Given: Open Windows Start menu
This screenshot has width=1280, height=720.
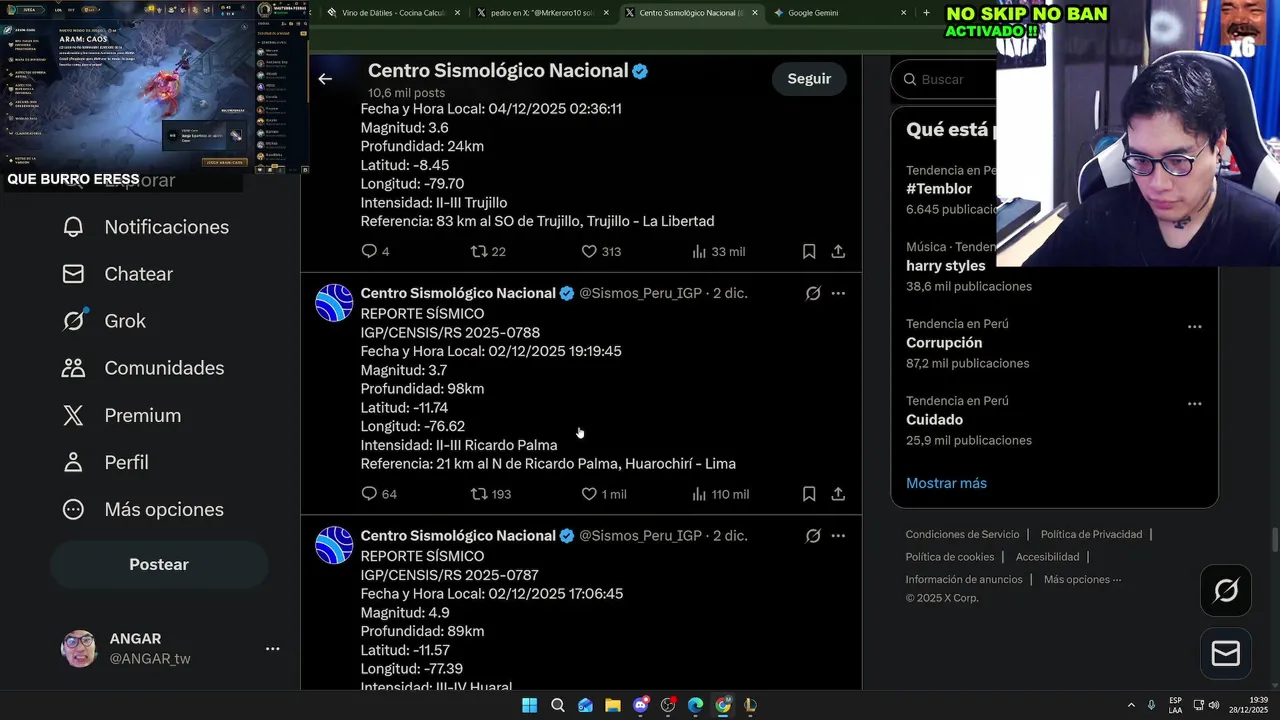Looking at the screenshot, I should 529,705.
